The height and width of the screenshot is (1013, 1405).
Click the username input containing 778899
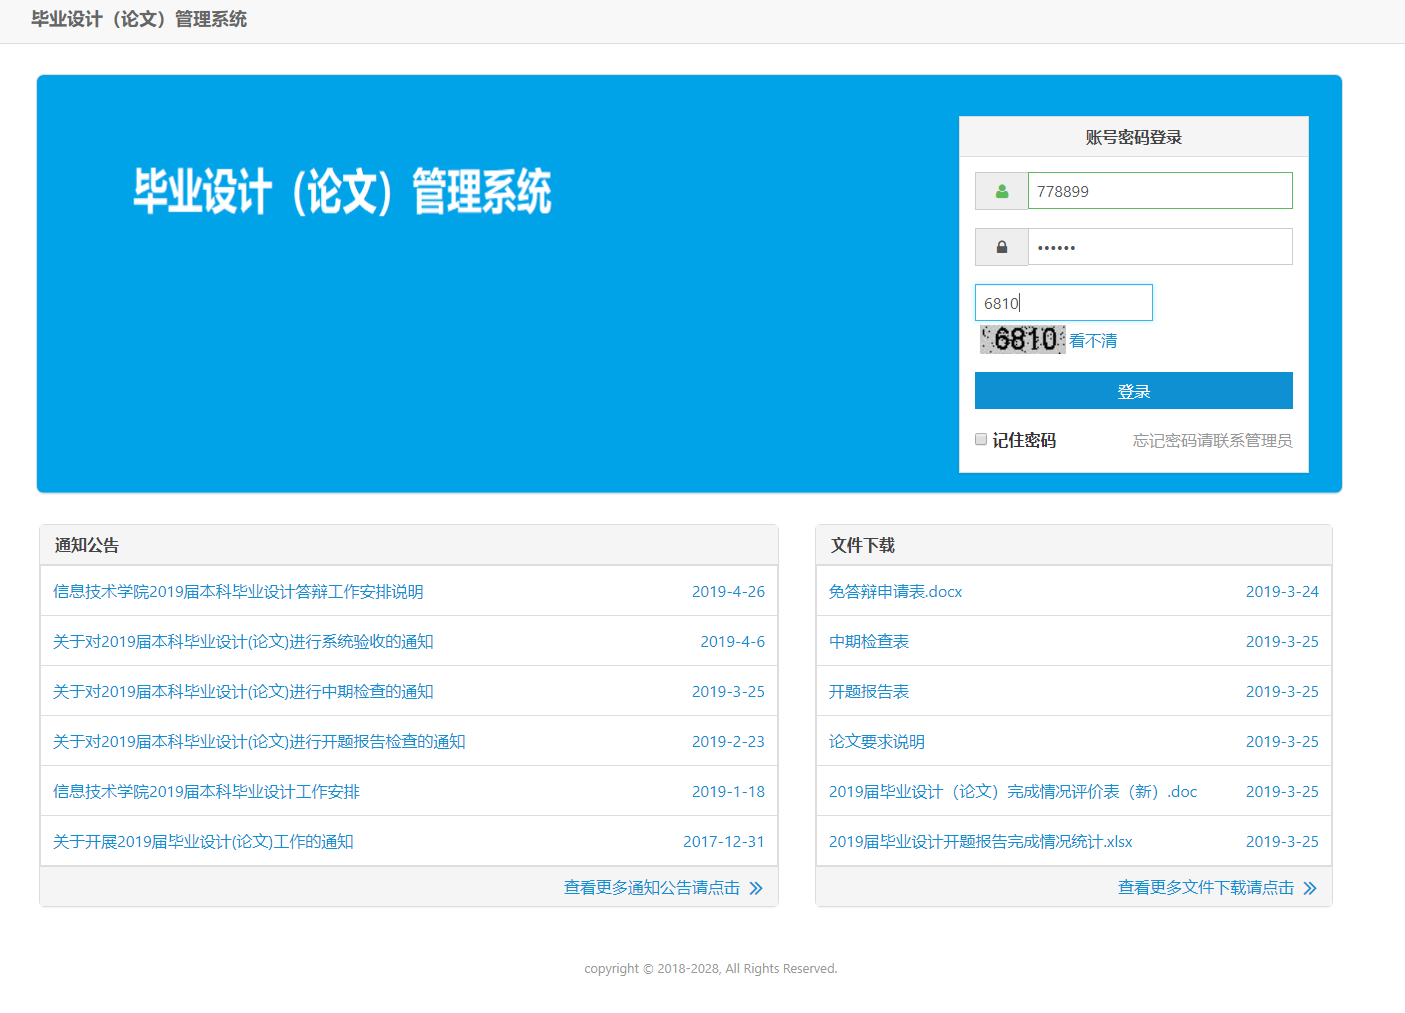tap(1159, 190)
